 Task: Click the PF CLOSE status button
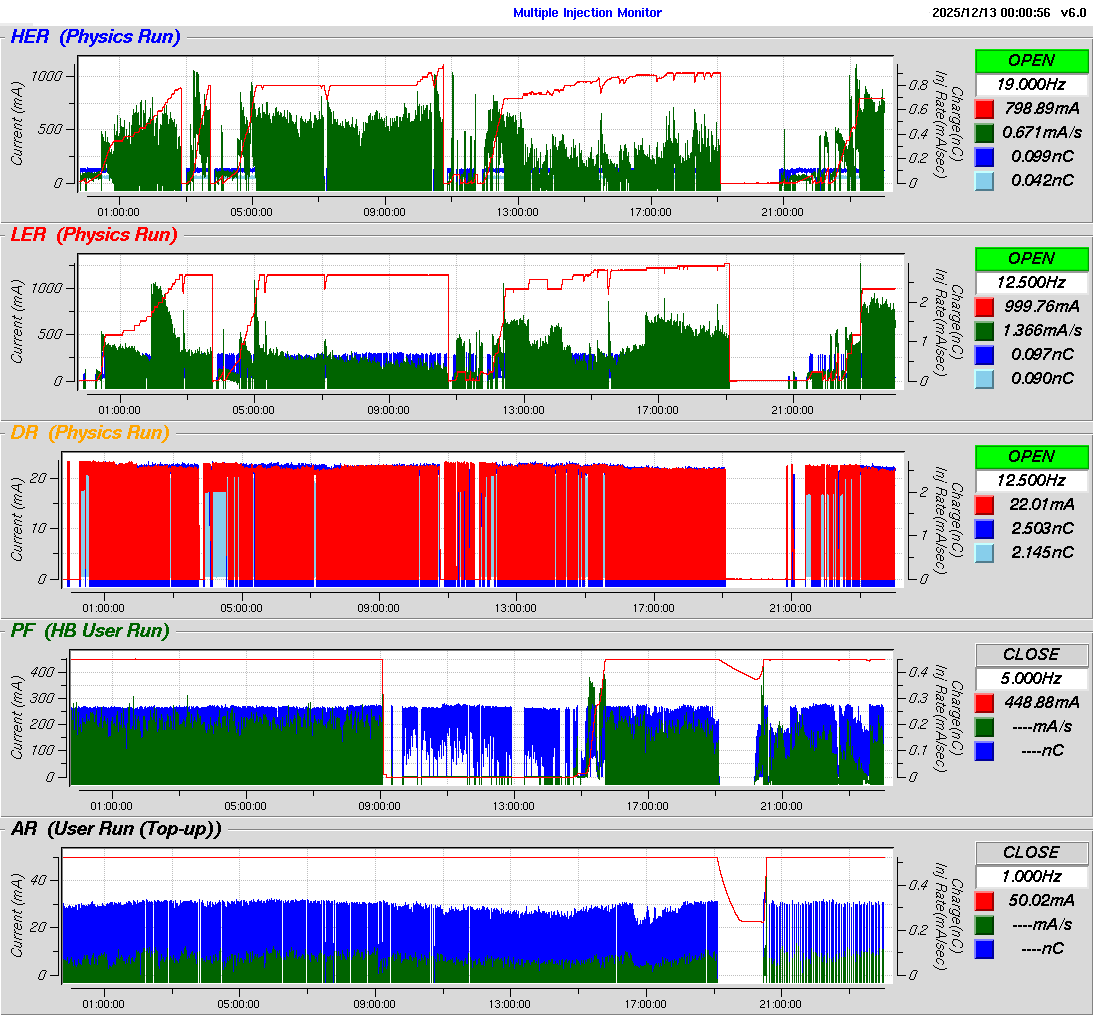[1031, 654]
